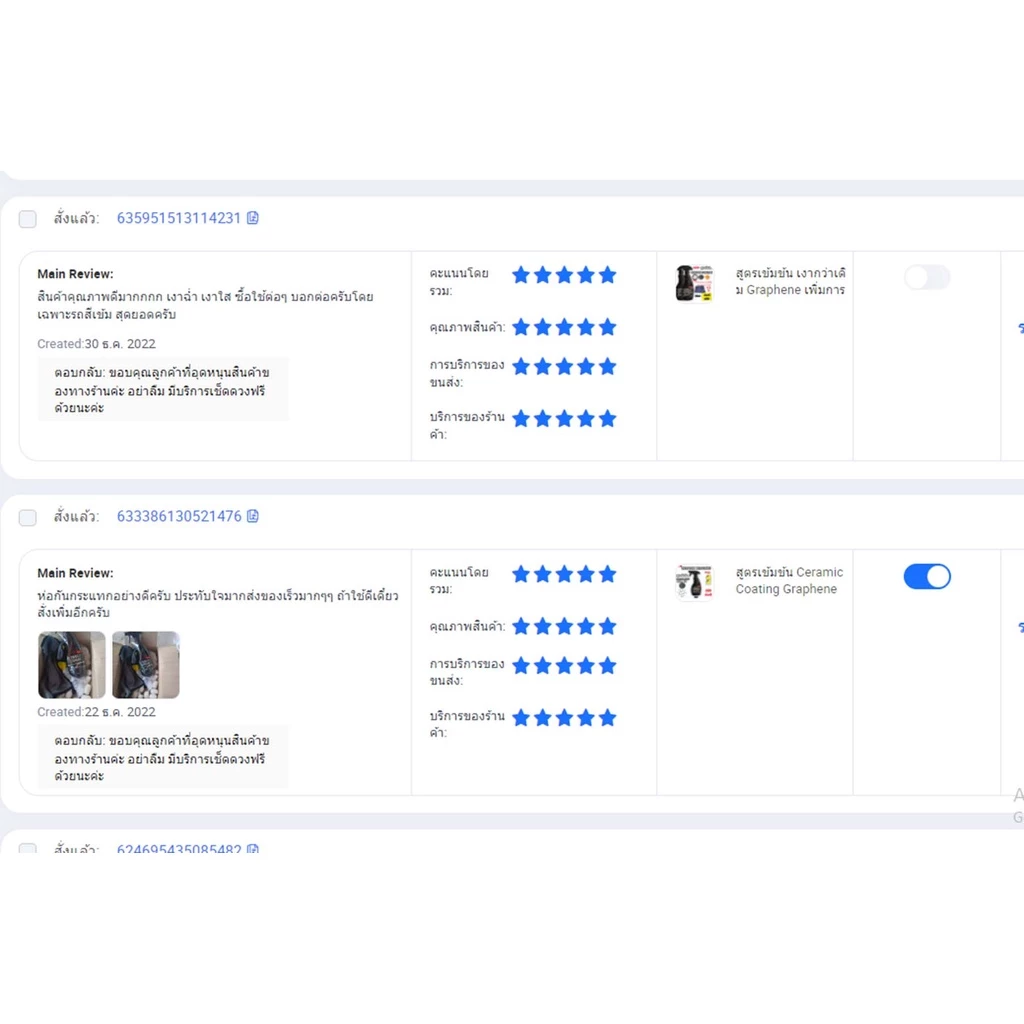The height and width of the screenshot is (1024, 1024).
Task: Select shop service stars in 22 ธ.ค. review
Action: [564, 718]
